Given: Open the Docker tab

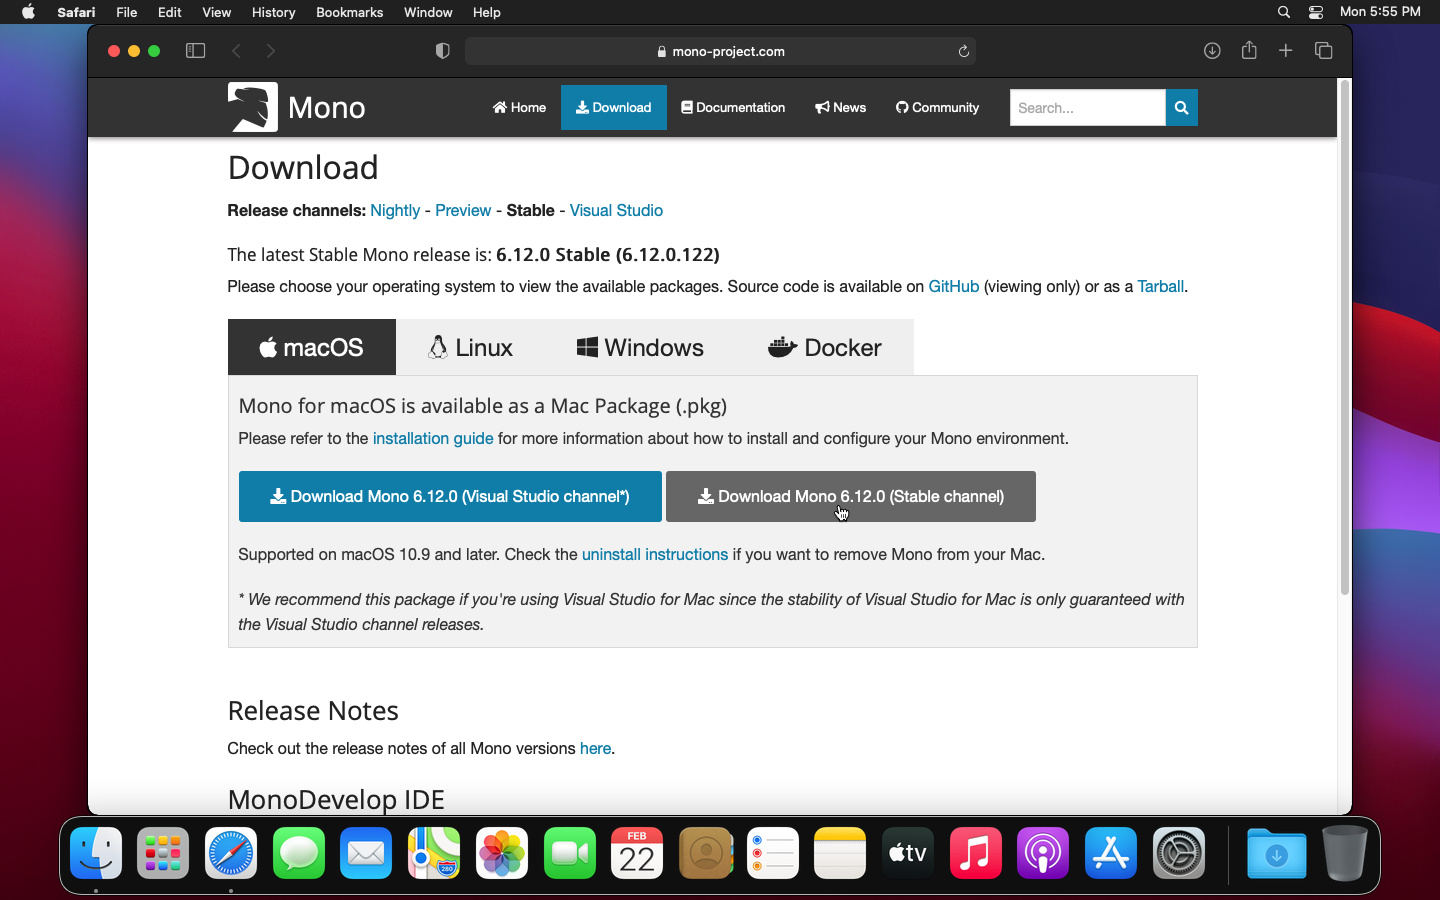Looking at the screenshot, I should (x=824, y=348).
